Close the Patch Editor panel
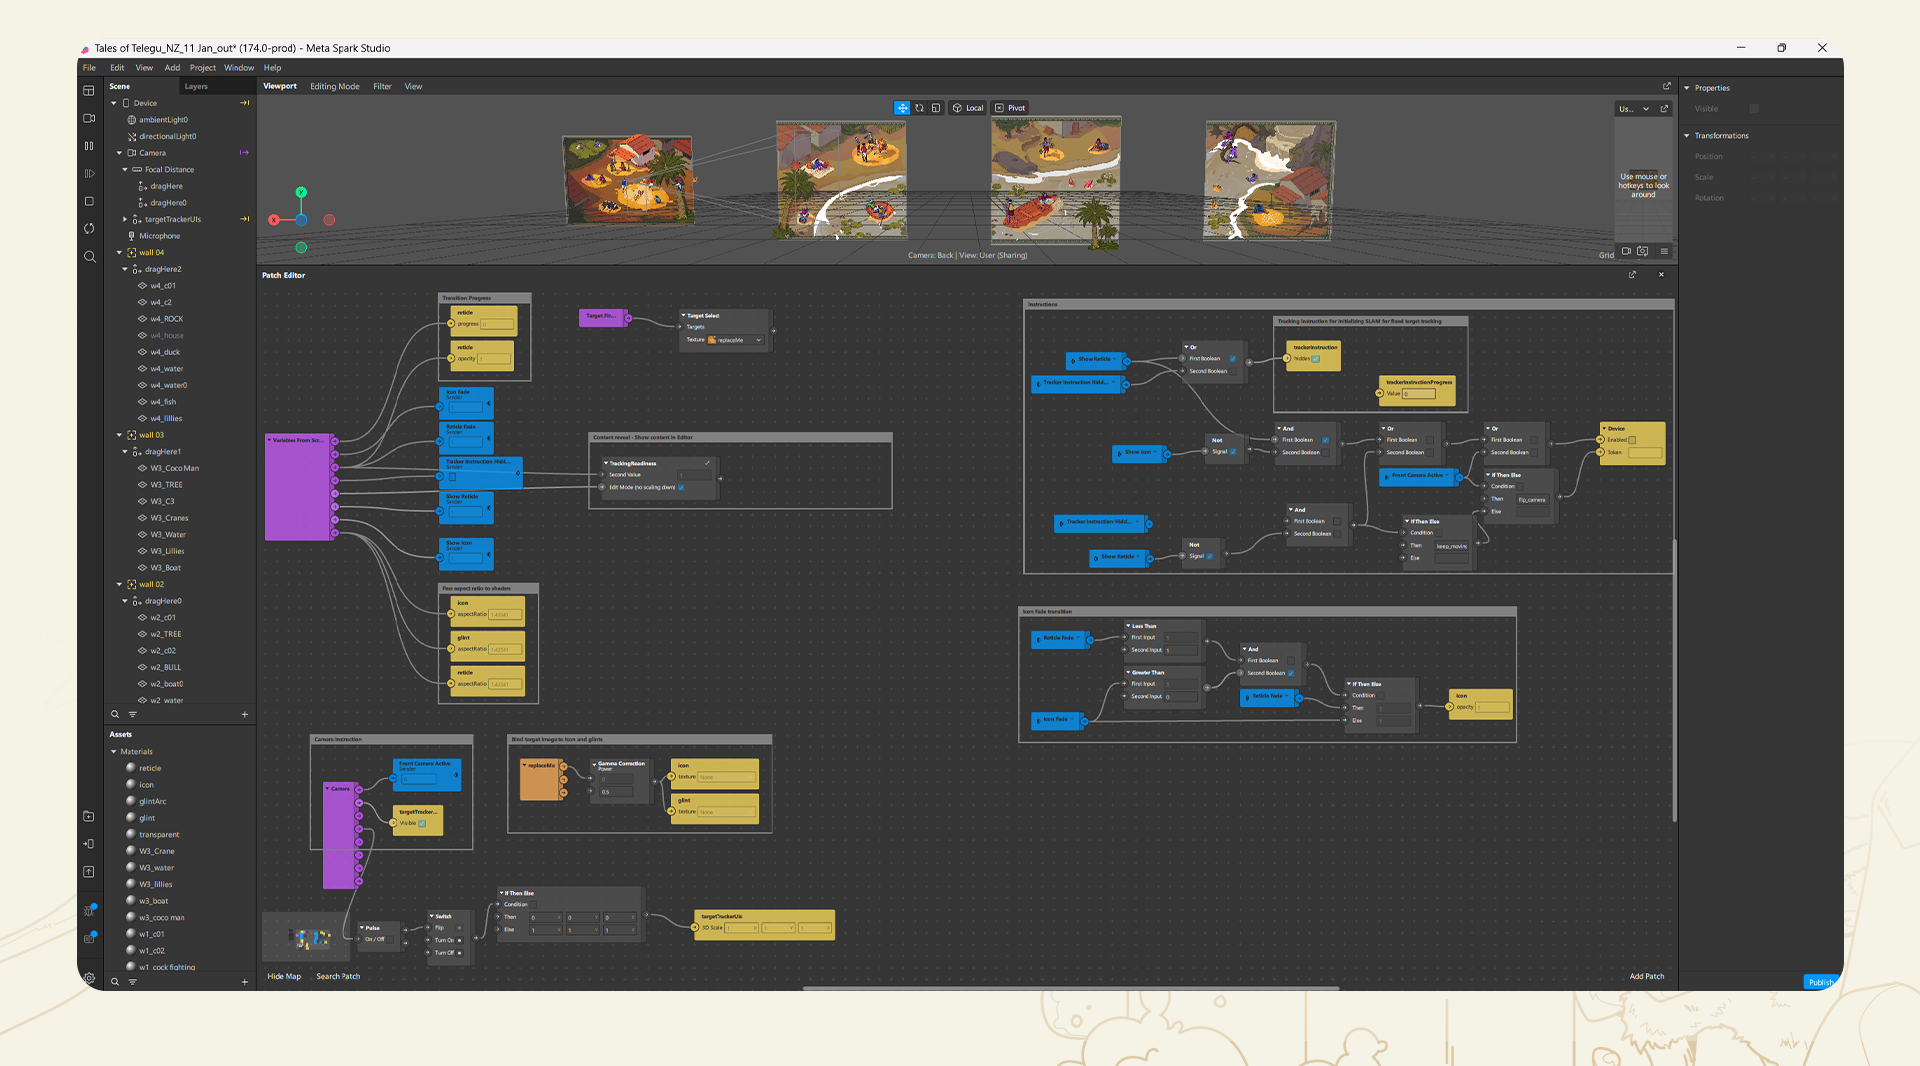This screenshot has width=1920, height=1066. click(1661, 275)
